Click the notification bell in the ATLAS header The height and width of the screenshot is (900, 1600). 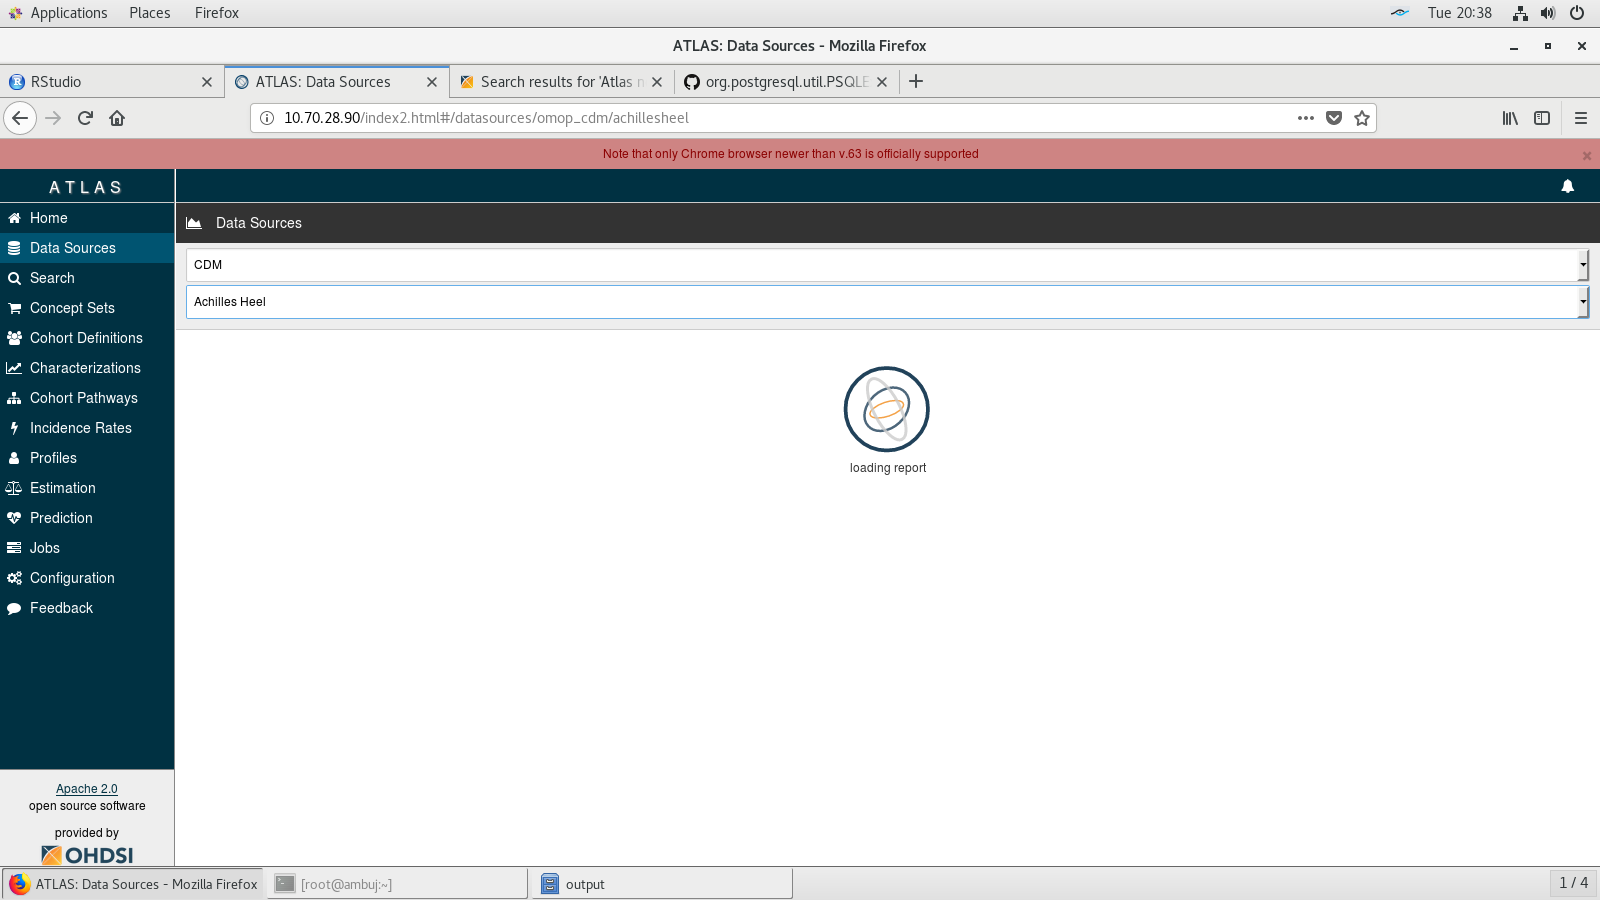(1567, 186)
